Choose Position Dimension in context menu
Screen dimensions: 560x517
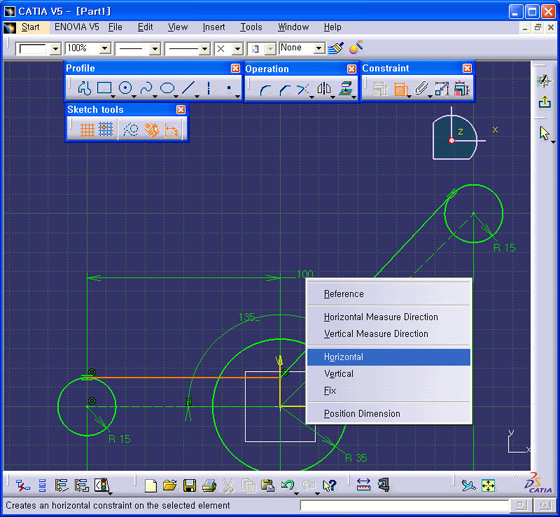[x=389, y=414]
